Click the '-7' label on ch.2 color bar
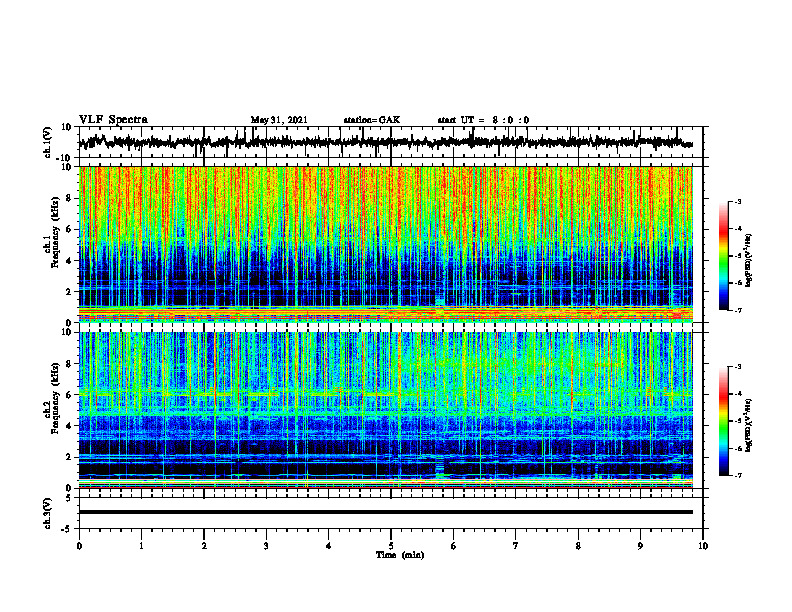Image resolution: width=792 pixels, height=612 pixels. coord(738,475)
